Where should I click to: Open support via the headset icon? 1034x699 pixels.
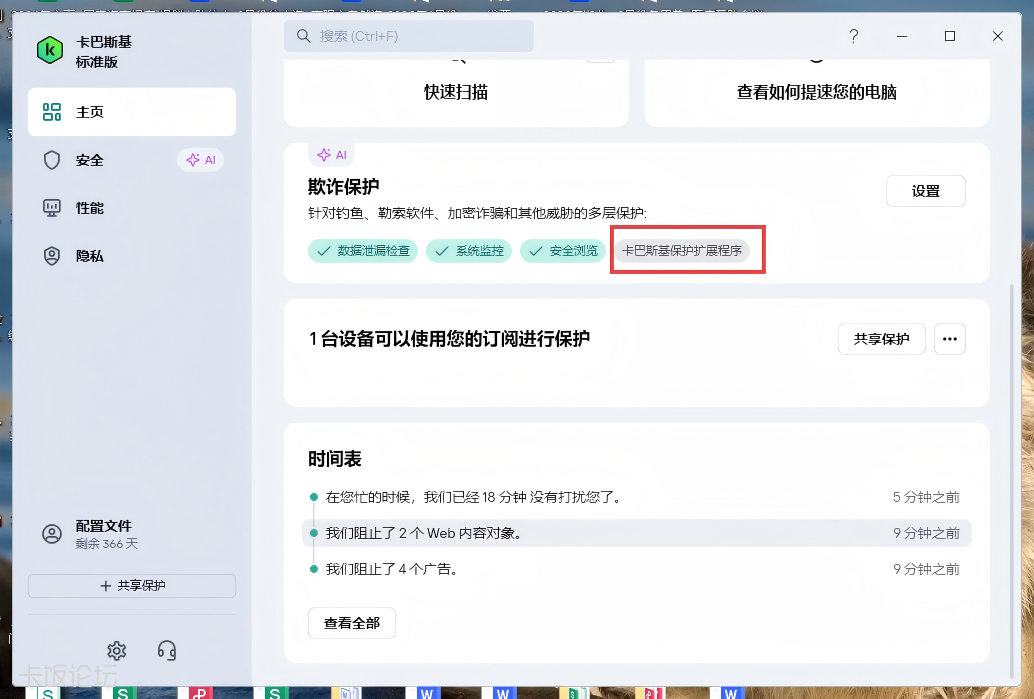(167, 651)
